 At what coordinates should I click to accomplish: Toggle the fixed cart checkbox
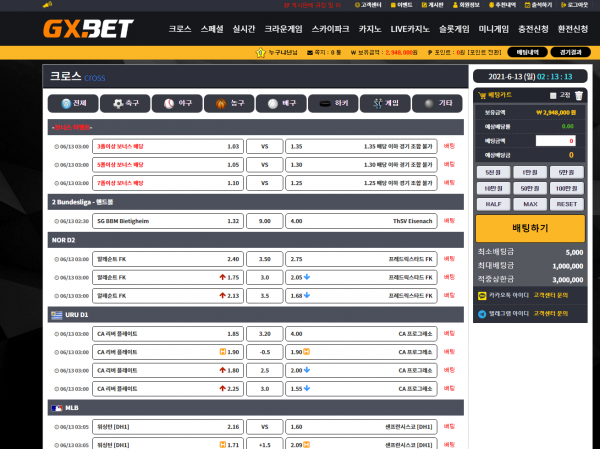(x=553, y=96)
